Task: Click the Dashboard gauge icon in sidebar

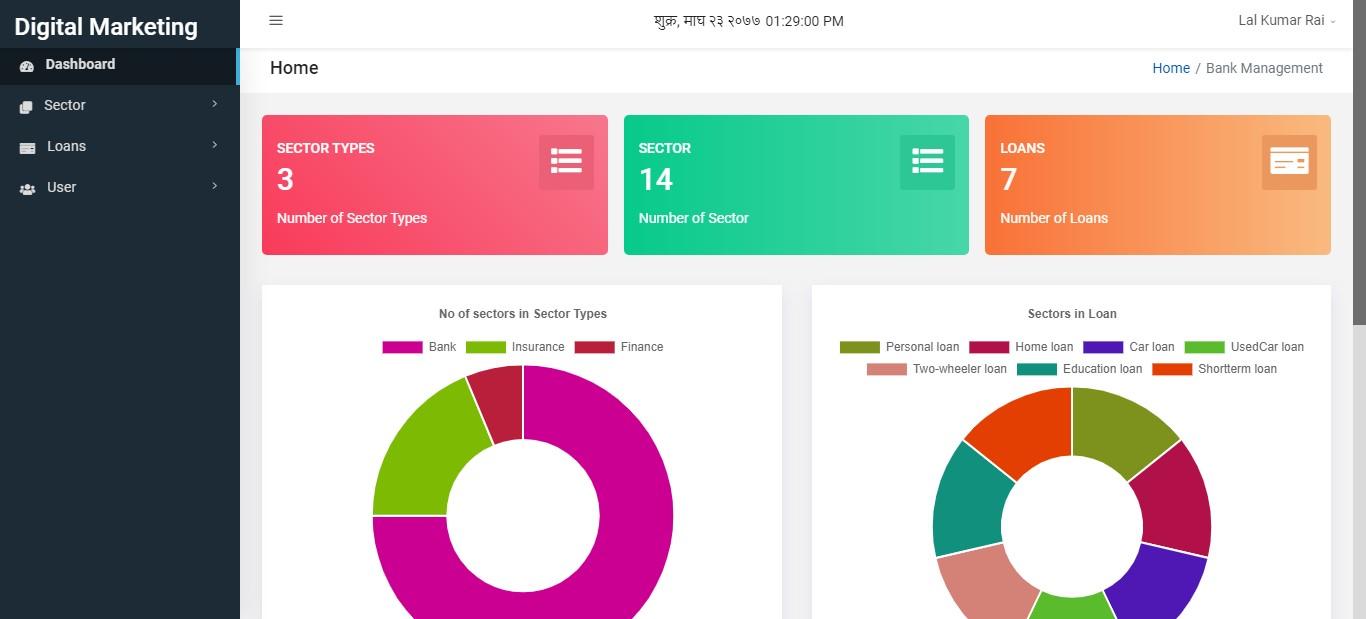Action: [x=27, y=66]
